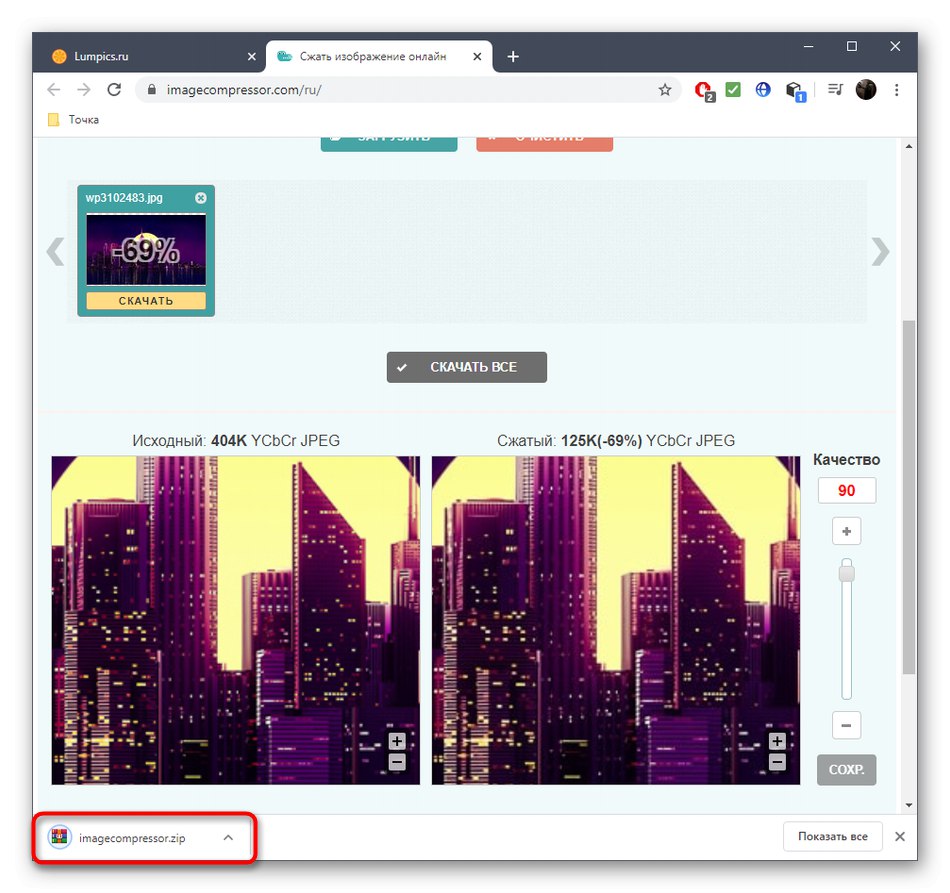The image size is (950, 893).
Task: Open the red Opera-style extension icon
Action: [703, 90]
